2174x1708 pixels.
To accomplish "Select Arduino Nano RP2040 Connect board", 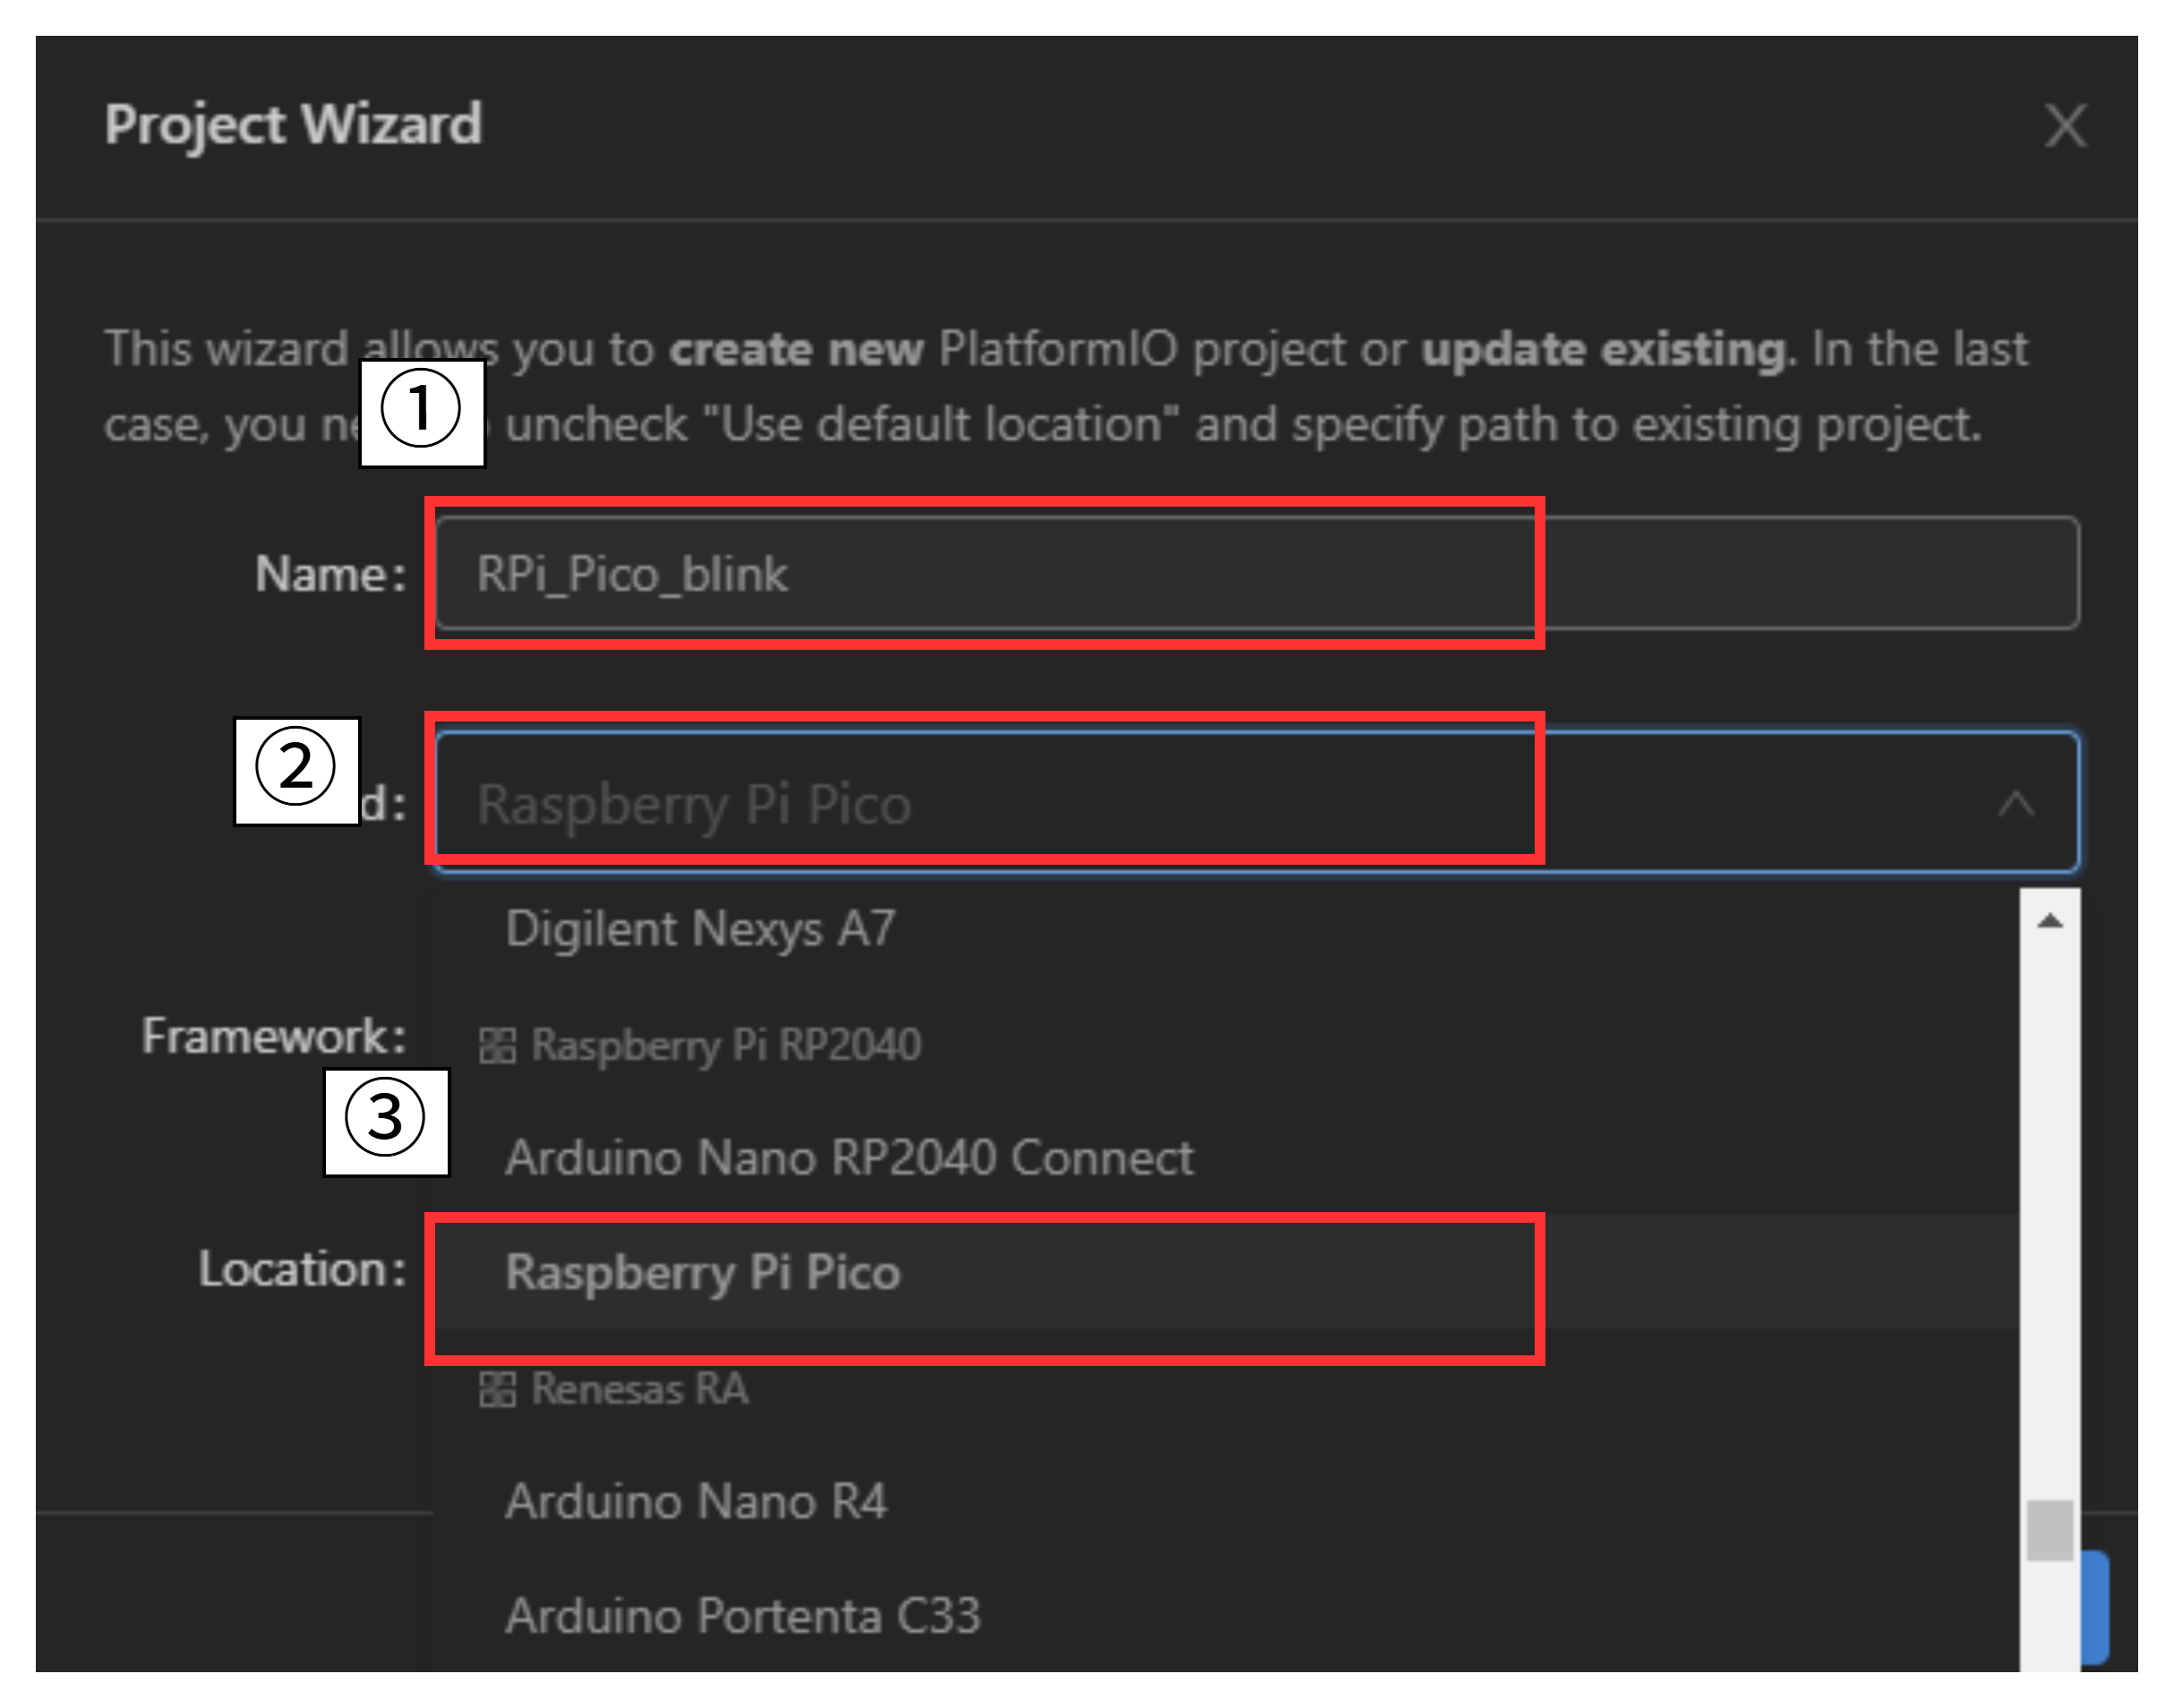I will pos(849,1157).
